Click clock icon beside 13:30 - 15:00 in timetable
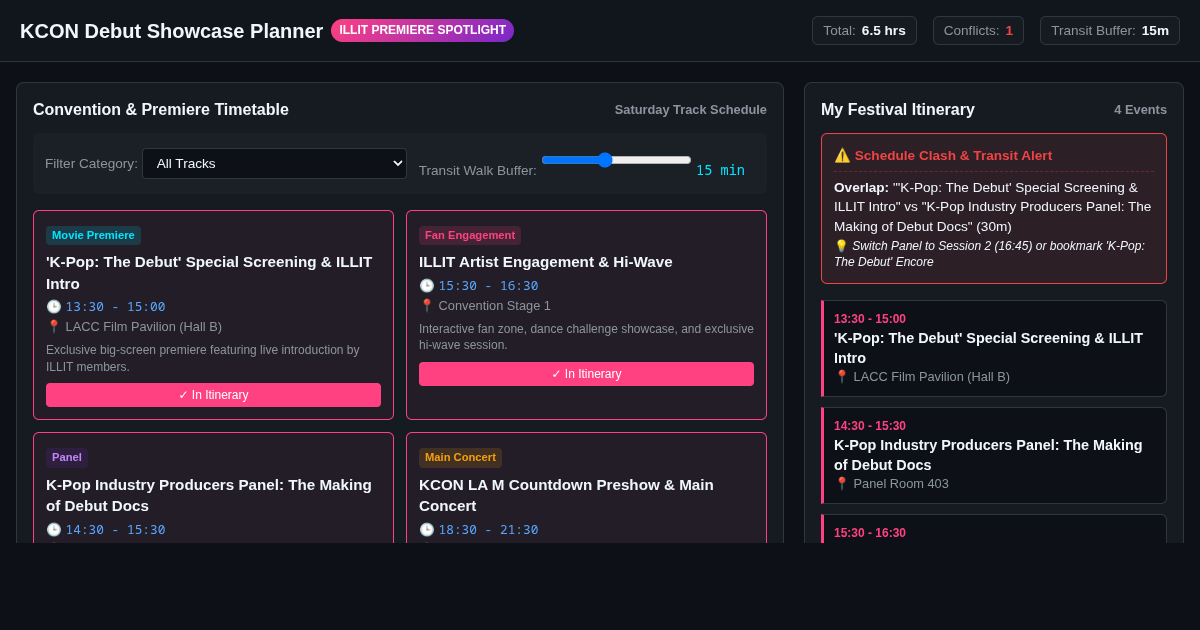Image resolution: width=1200 pixels, height=630 pixels. pyautogui.click(x=54, y=307)
